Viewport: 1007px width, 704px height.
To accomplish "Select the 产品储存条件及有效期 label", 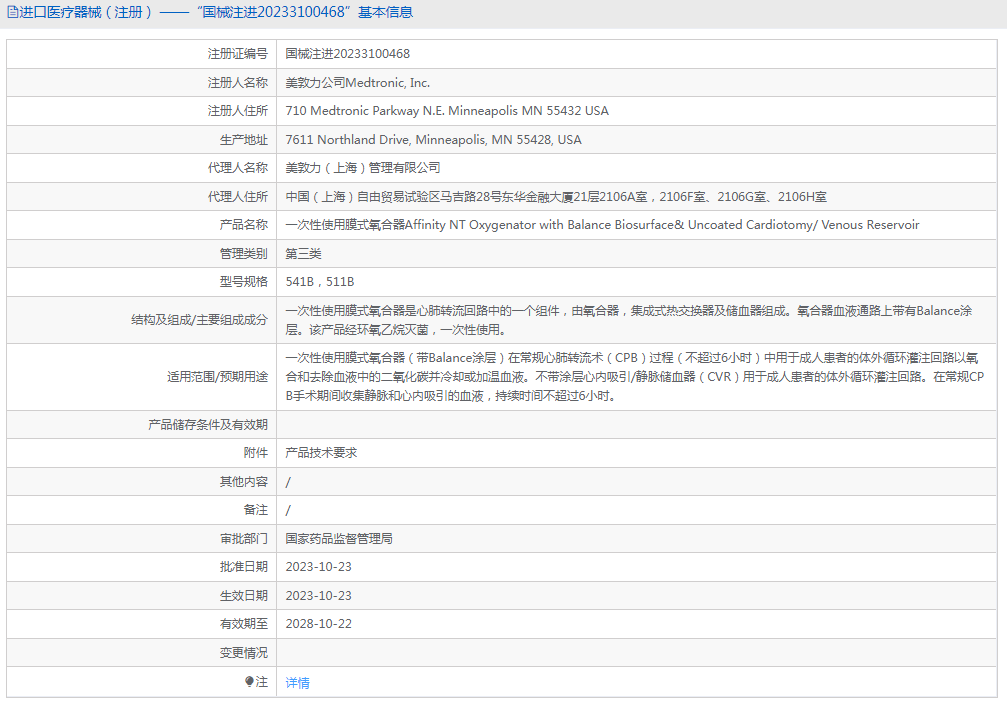I will pos(207,425).
